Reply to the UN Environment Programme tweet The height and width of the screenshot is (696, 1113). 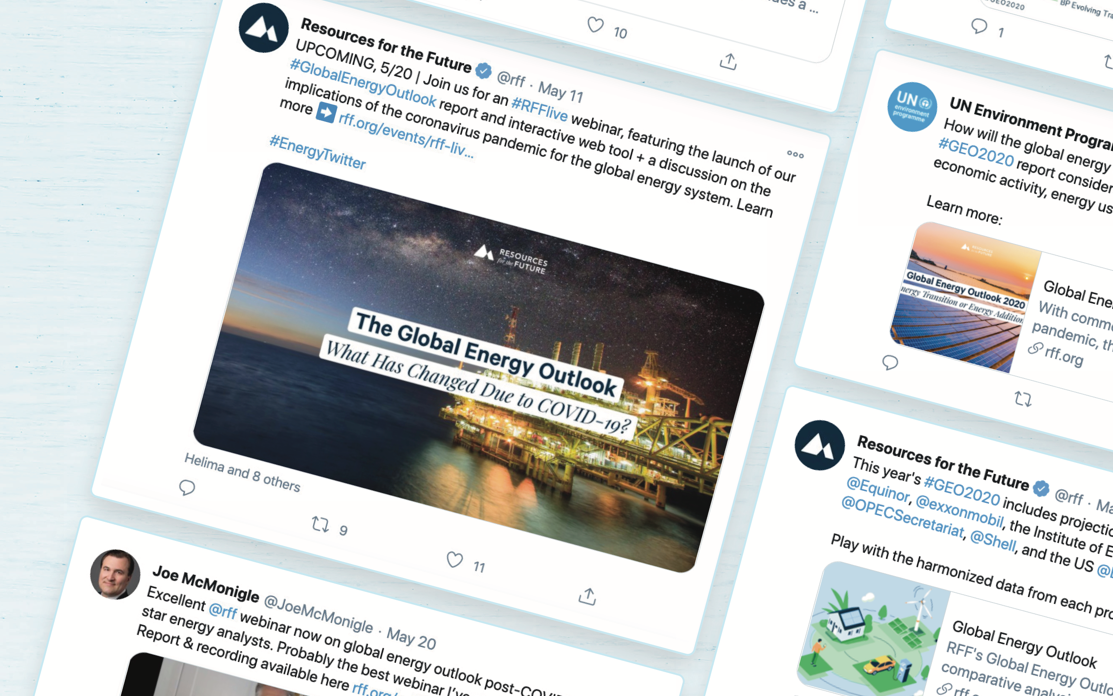pyautogui.click(x=890, y=363)
